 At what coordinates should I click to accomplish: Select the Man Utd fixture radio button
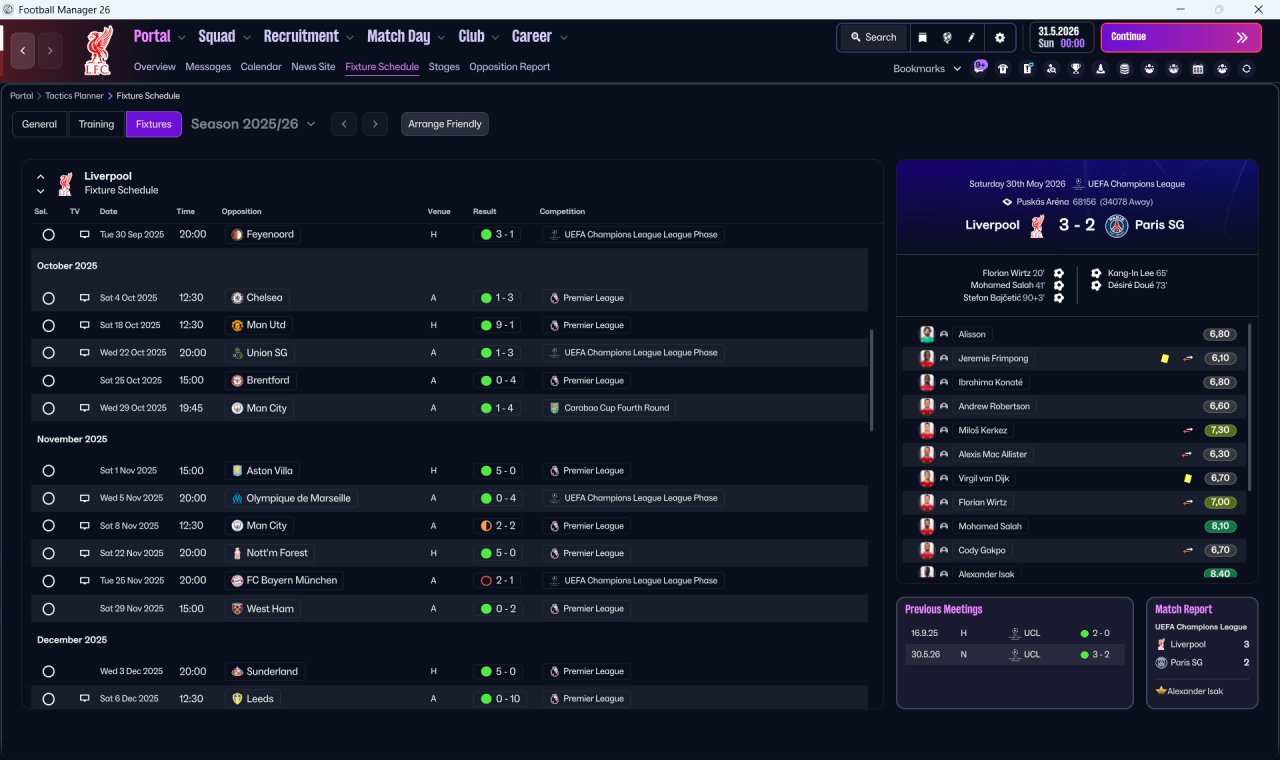(48, 325)
